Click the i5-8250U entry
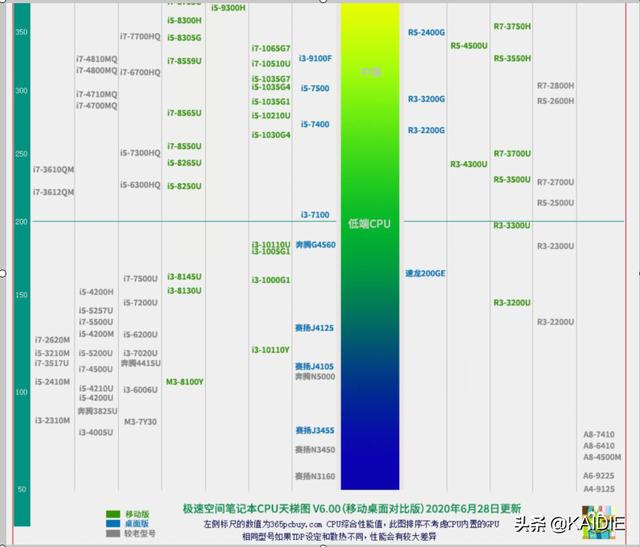 point(184,186)
